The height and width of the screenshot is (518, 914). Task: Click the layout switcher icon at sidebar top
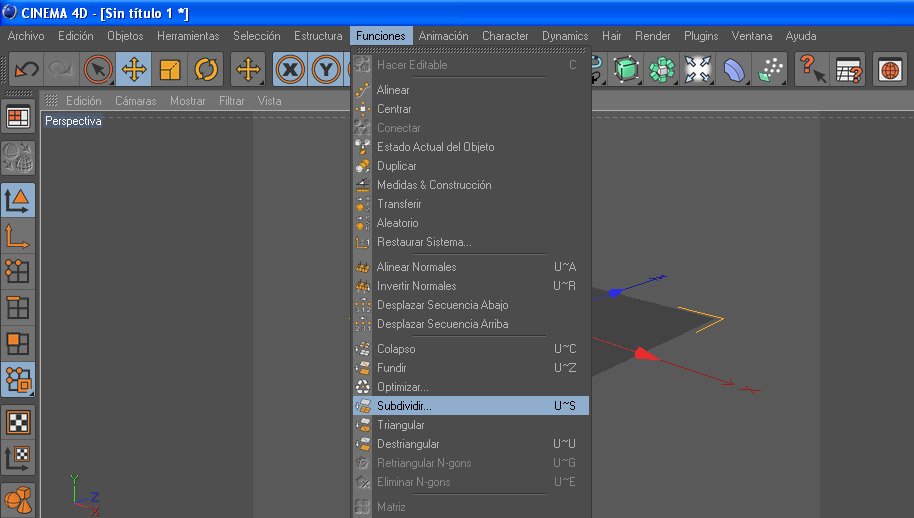[18, 117]
